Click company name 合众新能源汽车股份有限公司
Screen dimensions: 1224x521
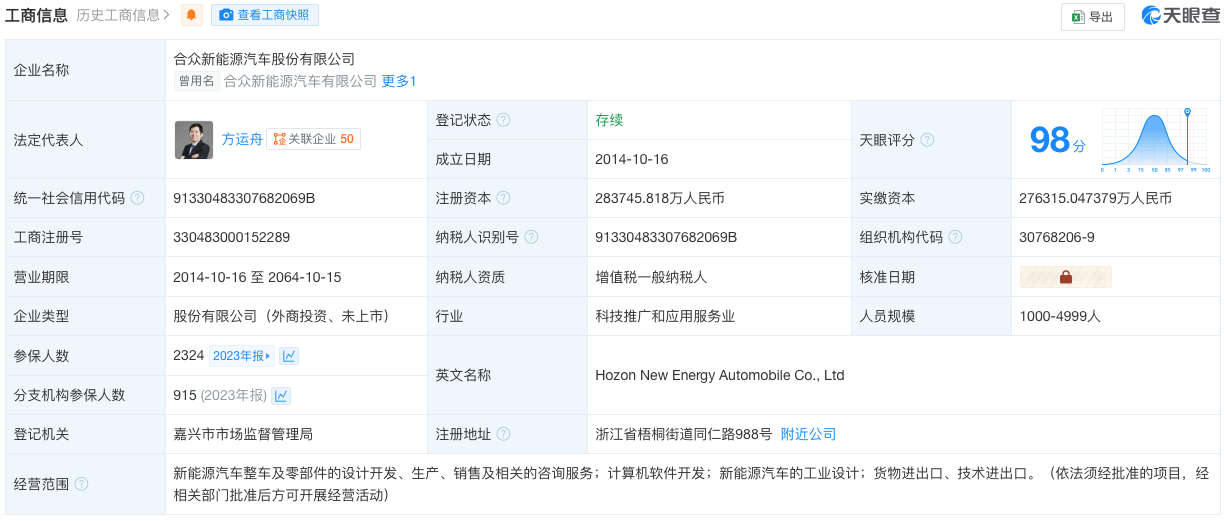(264, 59)
